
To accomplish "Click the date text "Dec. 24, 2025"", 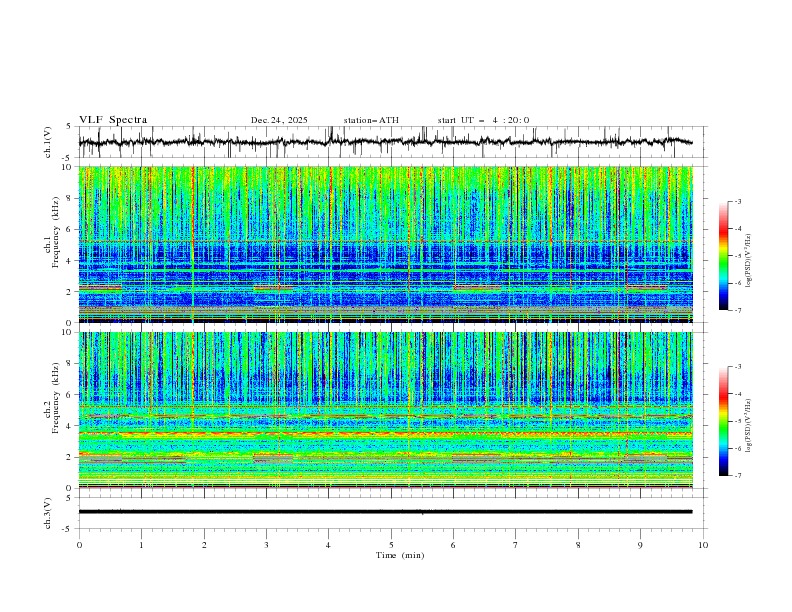I will coord(279,120).
